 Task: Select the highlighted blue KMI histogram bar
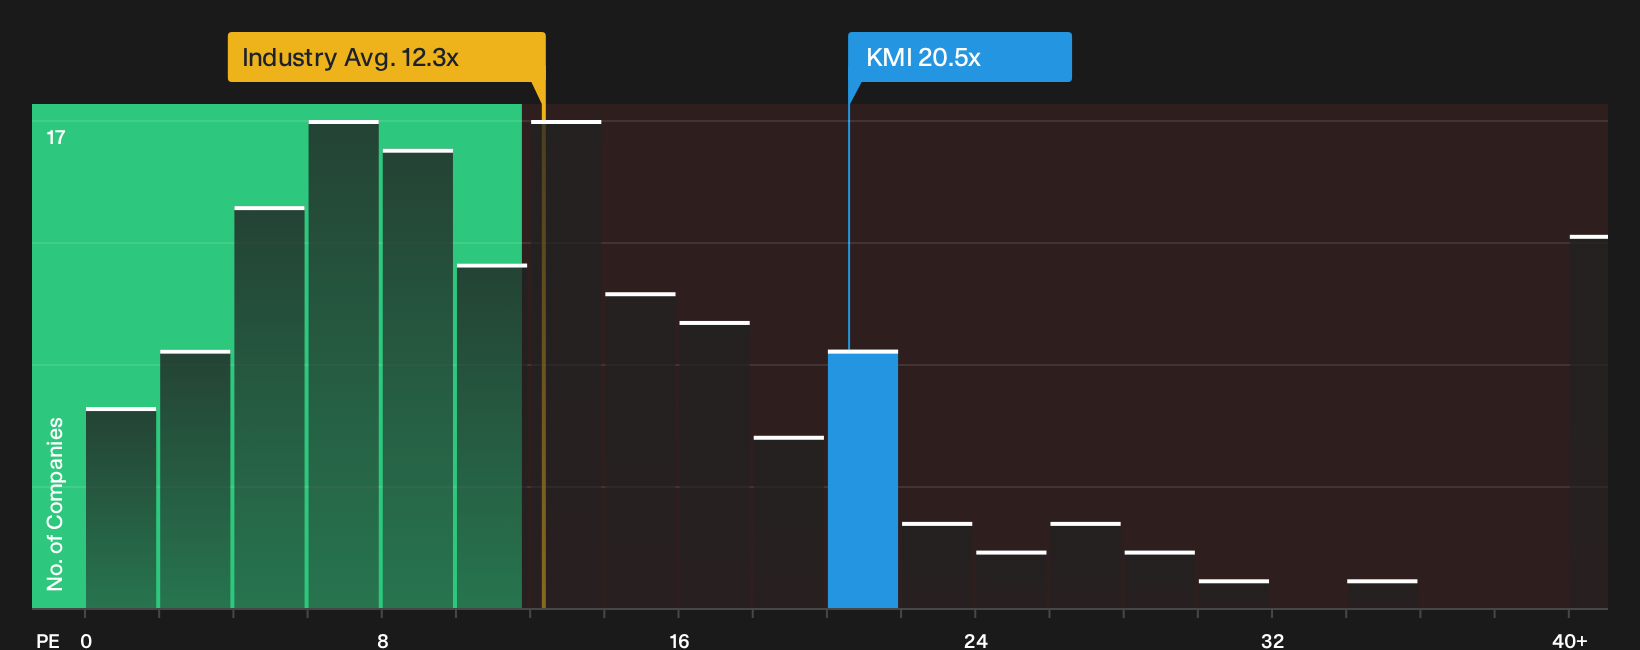pyautogui.click(x=863, y=479)
